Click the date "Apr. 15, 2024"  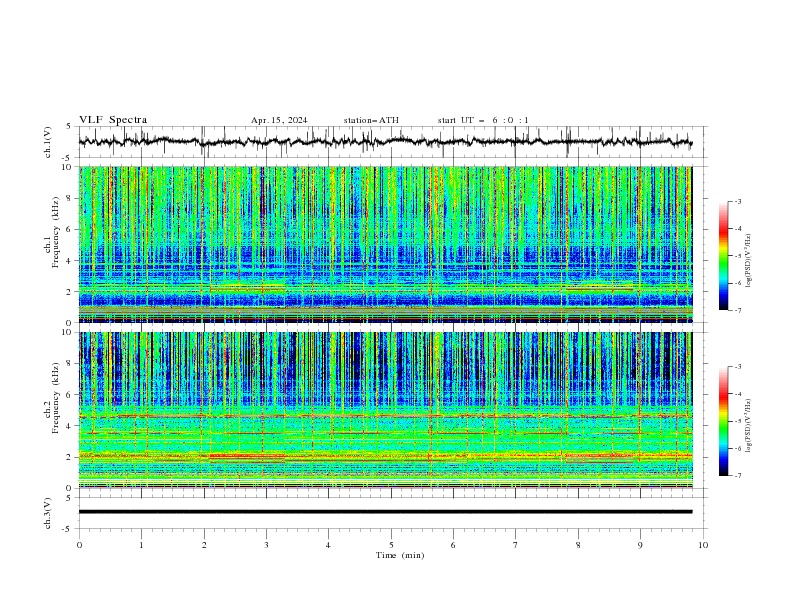279,120
